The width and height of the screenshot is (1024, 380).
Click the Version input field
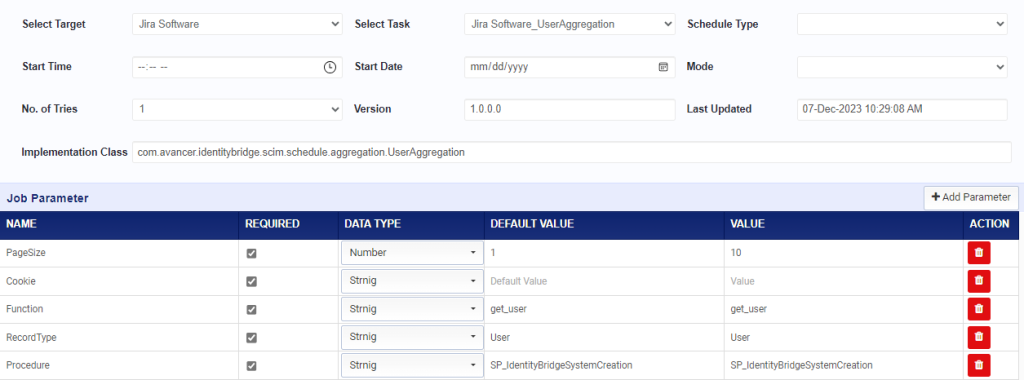point(570,109)
